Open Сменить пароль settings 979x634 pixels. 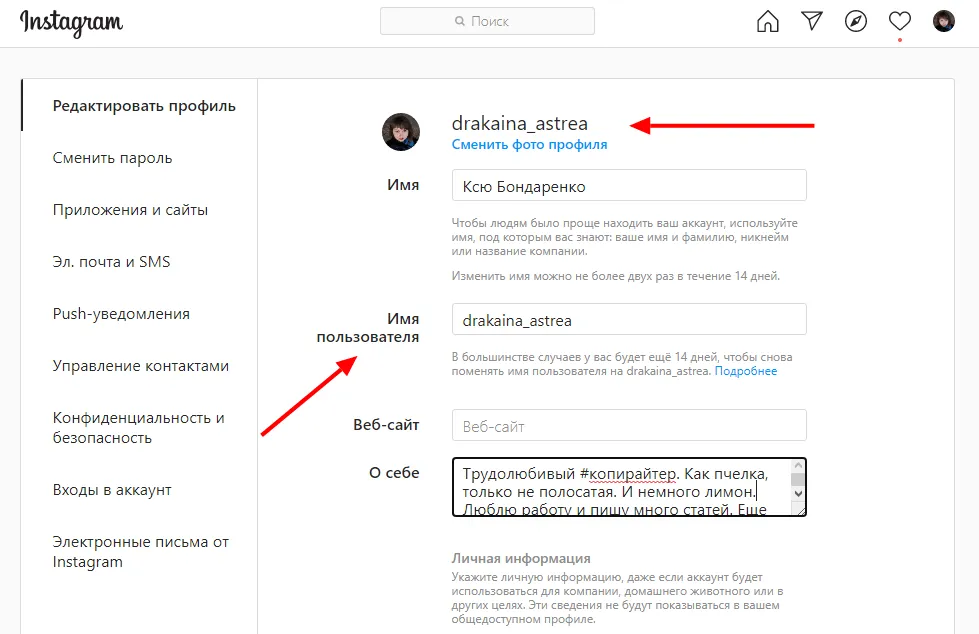pos(112,158)
